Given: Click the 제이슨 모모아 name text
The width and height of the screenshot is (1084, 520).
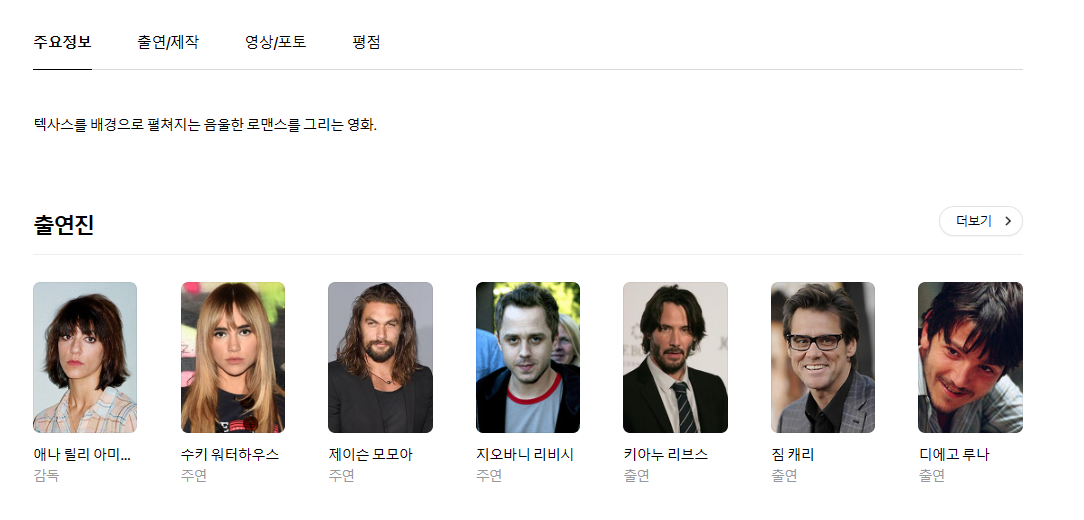Looking at the screenshot, I should pyautogui.click(x=370, y=455).
